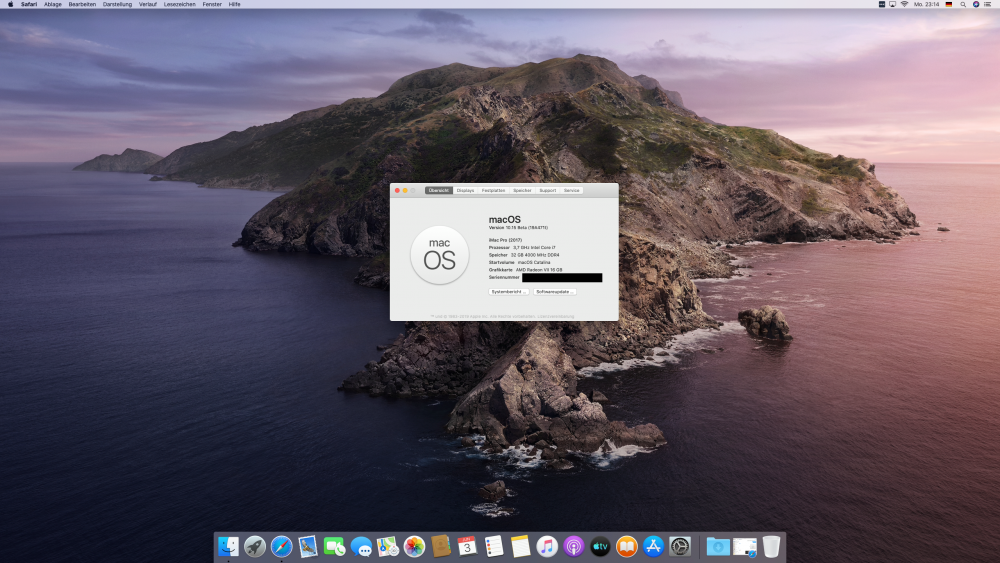
Task: Click the Systembericht button
Action: click(x=509, y=291)
